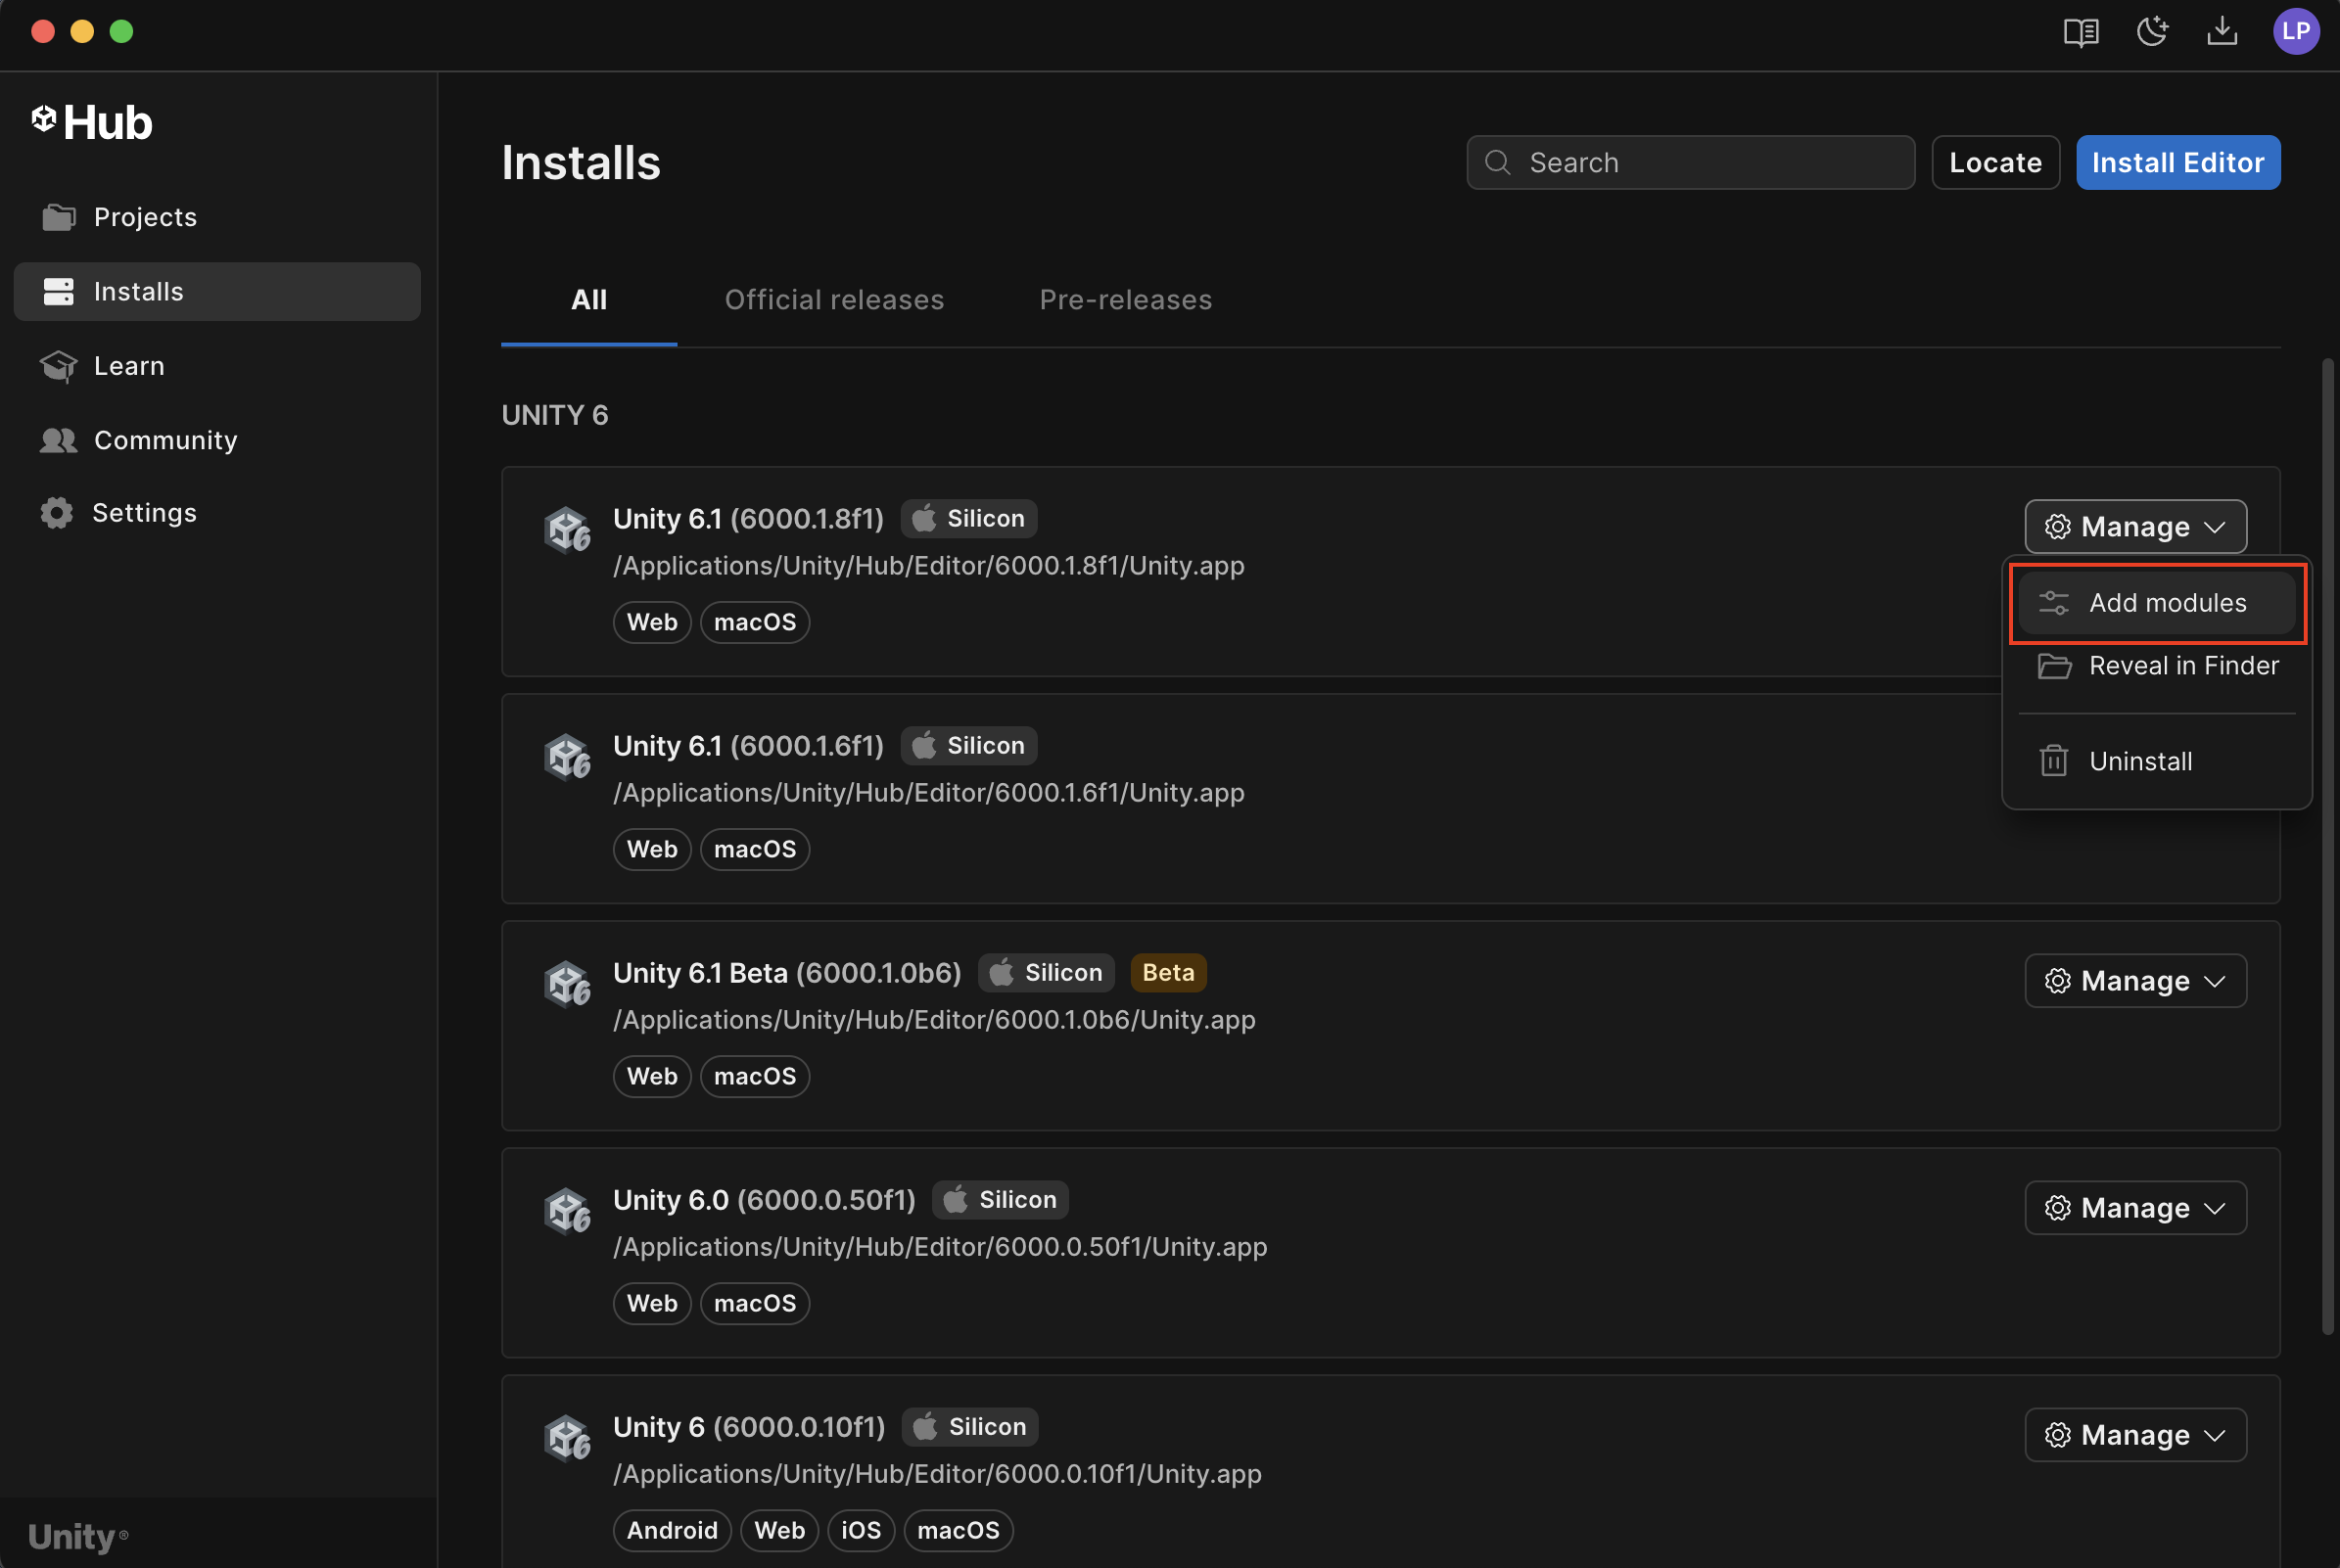
Task: Click the Unity Hub logo
Action: [91, 121]
